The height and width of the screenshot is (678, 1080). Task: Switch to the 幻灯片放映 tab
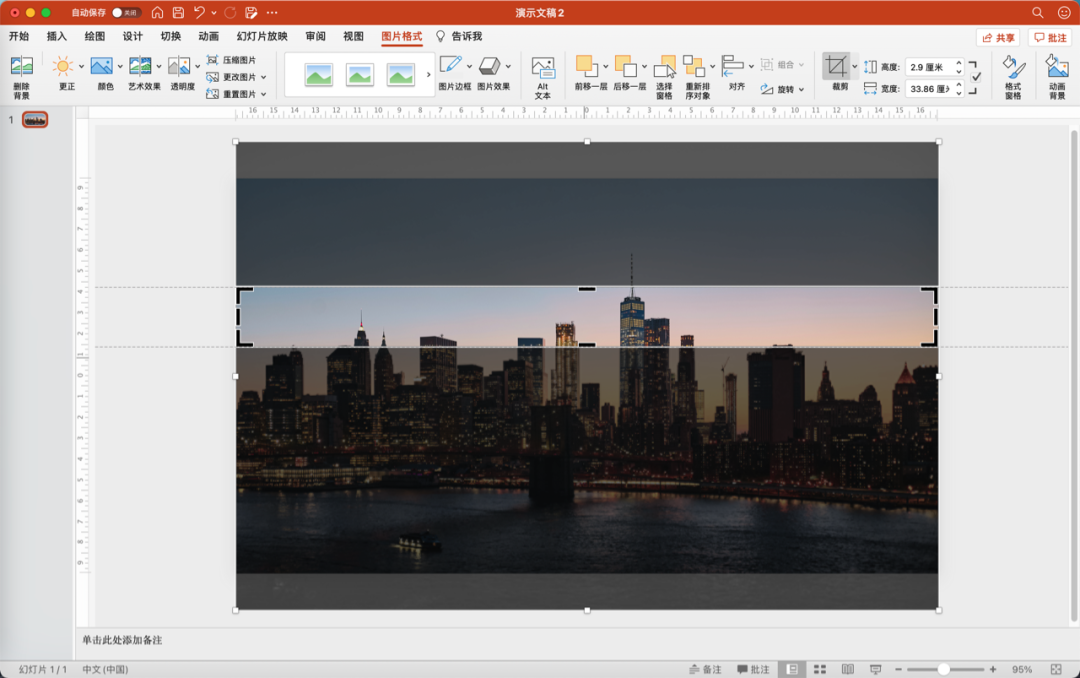tap(262, 37)
